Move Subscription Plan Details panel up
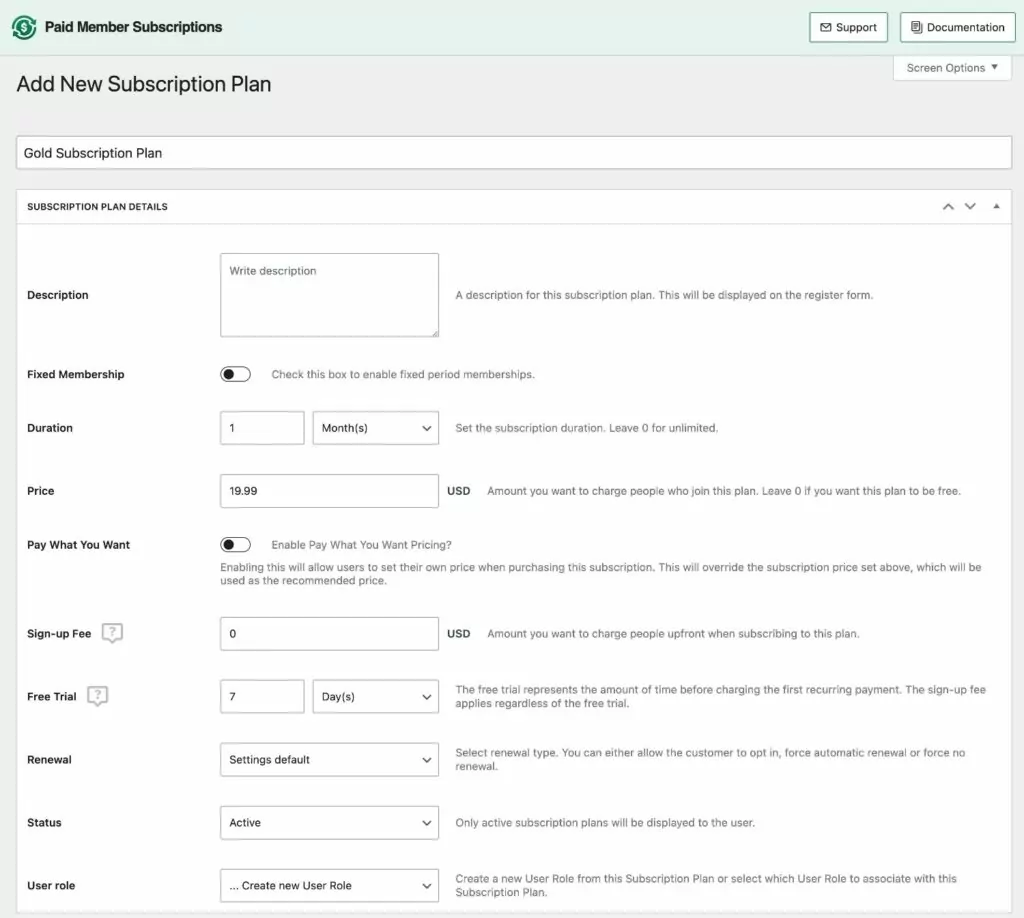1024x918 pixels. (948, 206)
